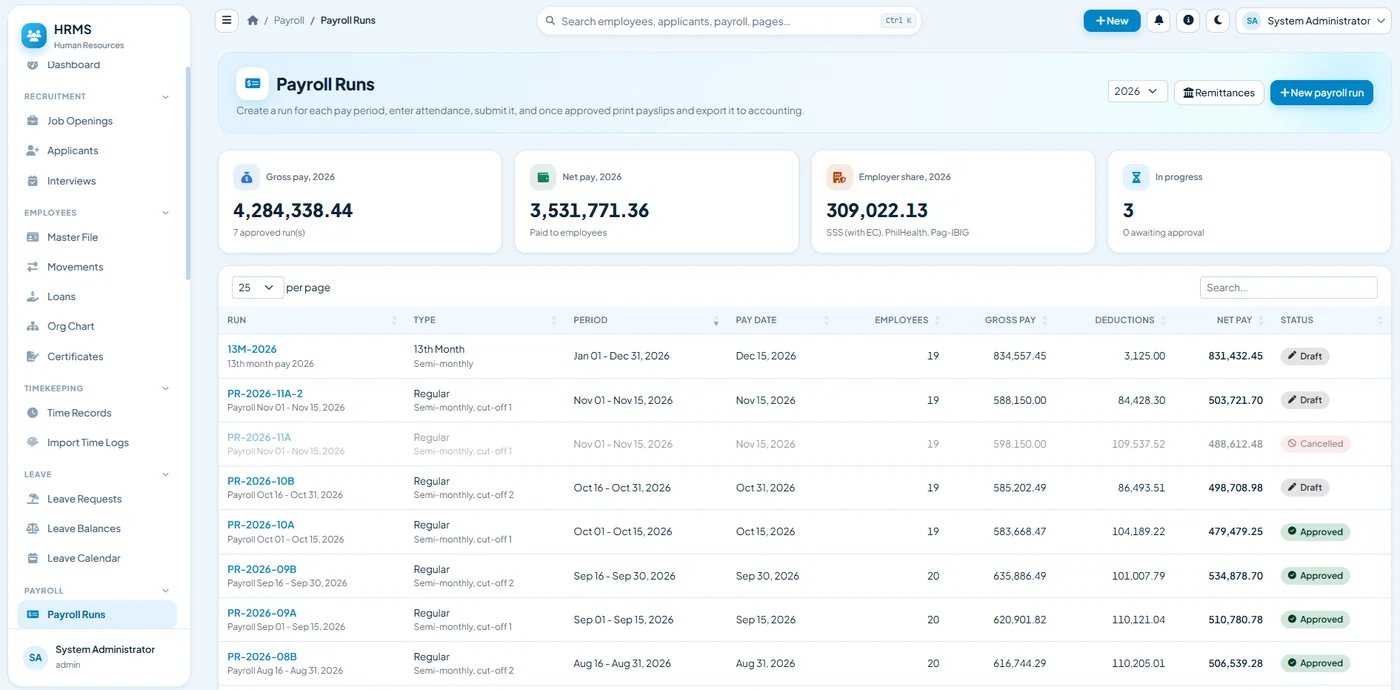This screenshot has height=690, width=1400.
Task: Click the HRMS logo icon
Action: click(x=34, y=36)
